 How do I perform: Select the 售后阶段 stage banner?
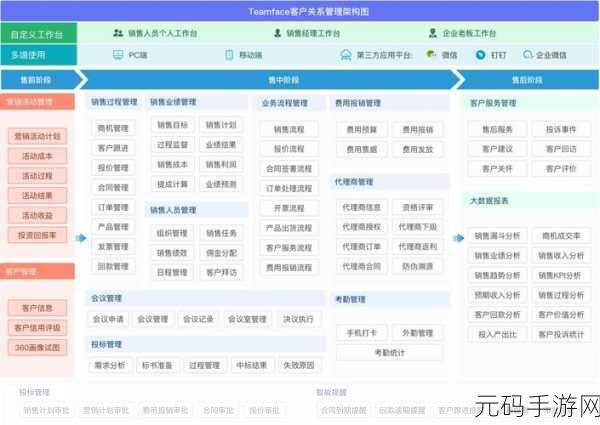point(528,80)
